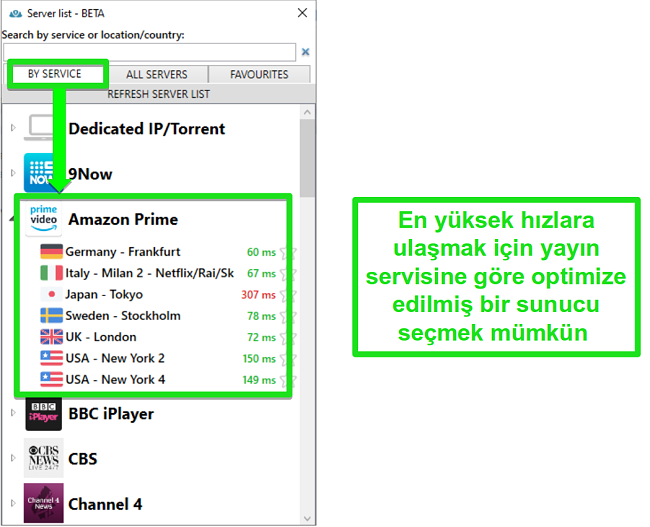
Task: Expand the BBC iPlayer group arrow
Action: [13, 413]
